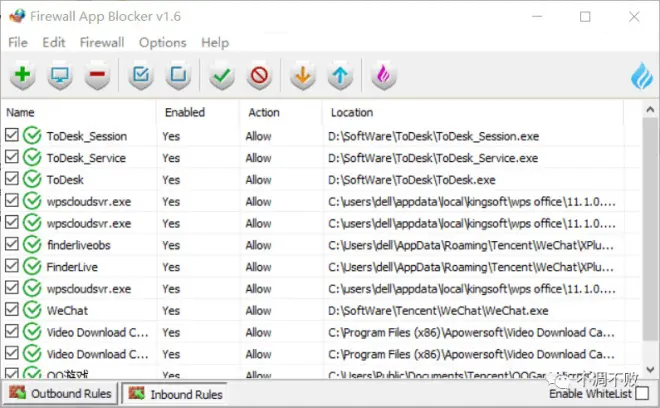
Task: Click the Enable (checked box) toolbar icon
Action: pos(141,76)
